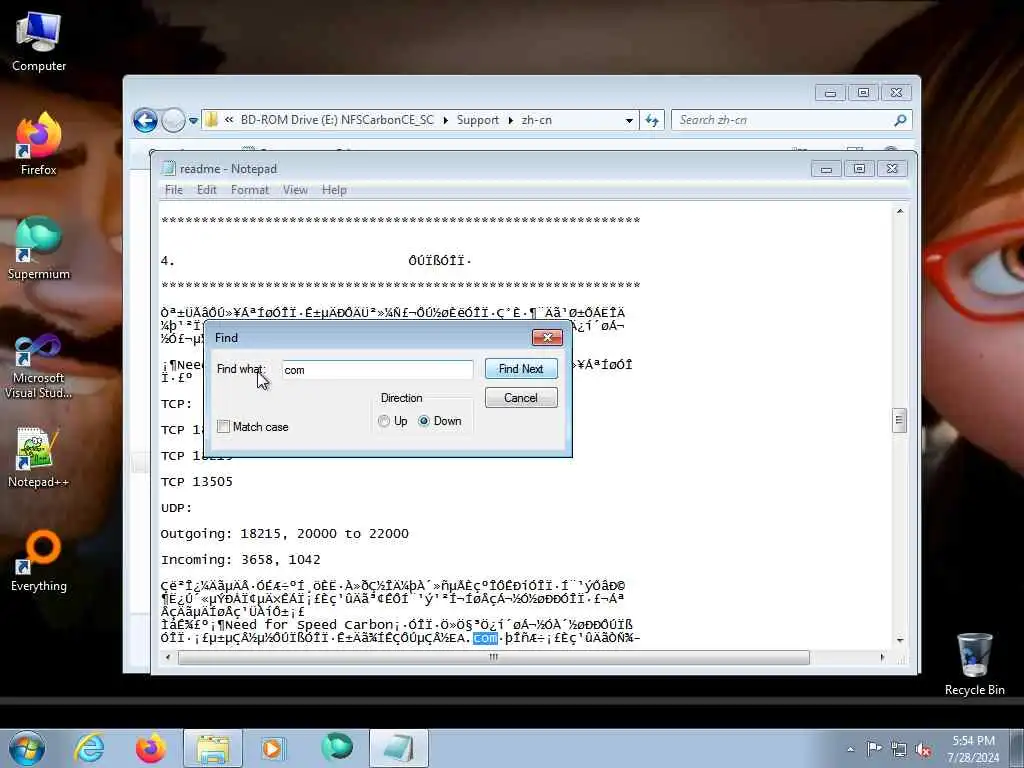
Task: Select the Notepad taskbar button
Action: click(x=399, y=748)
